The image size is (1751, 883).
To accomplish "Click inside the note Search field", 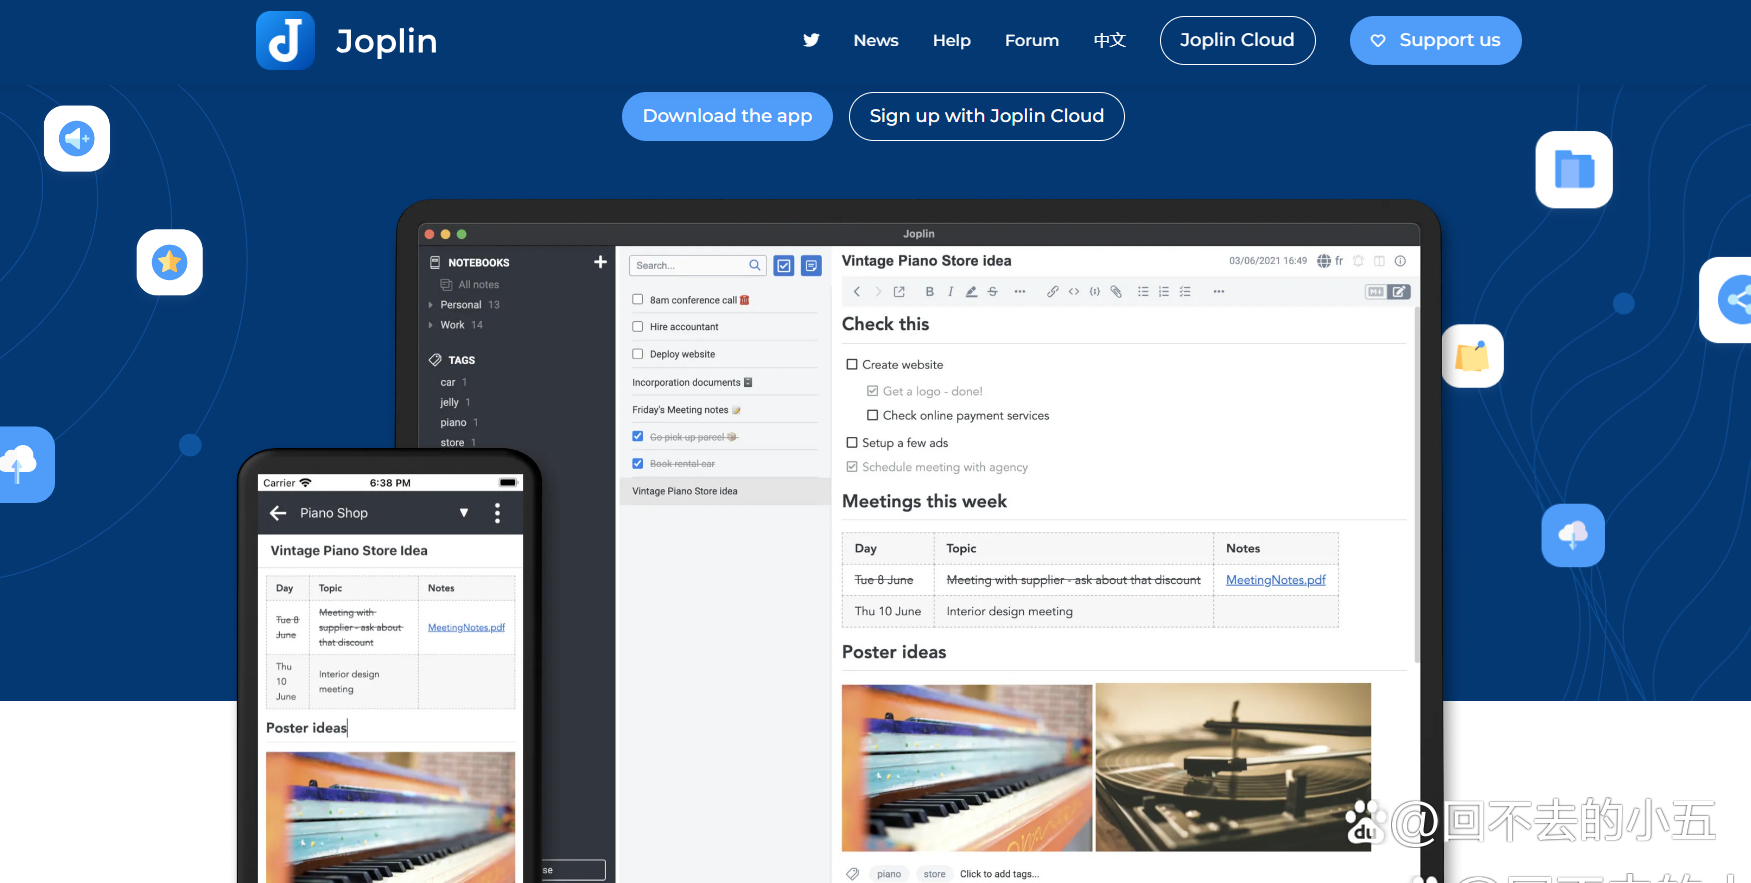I will [690, 266].
